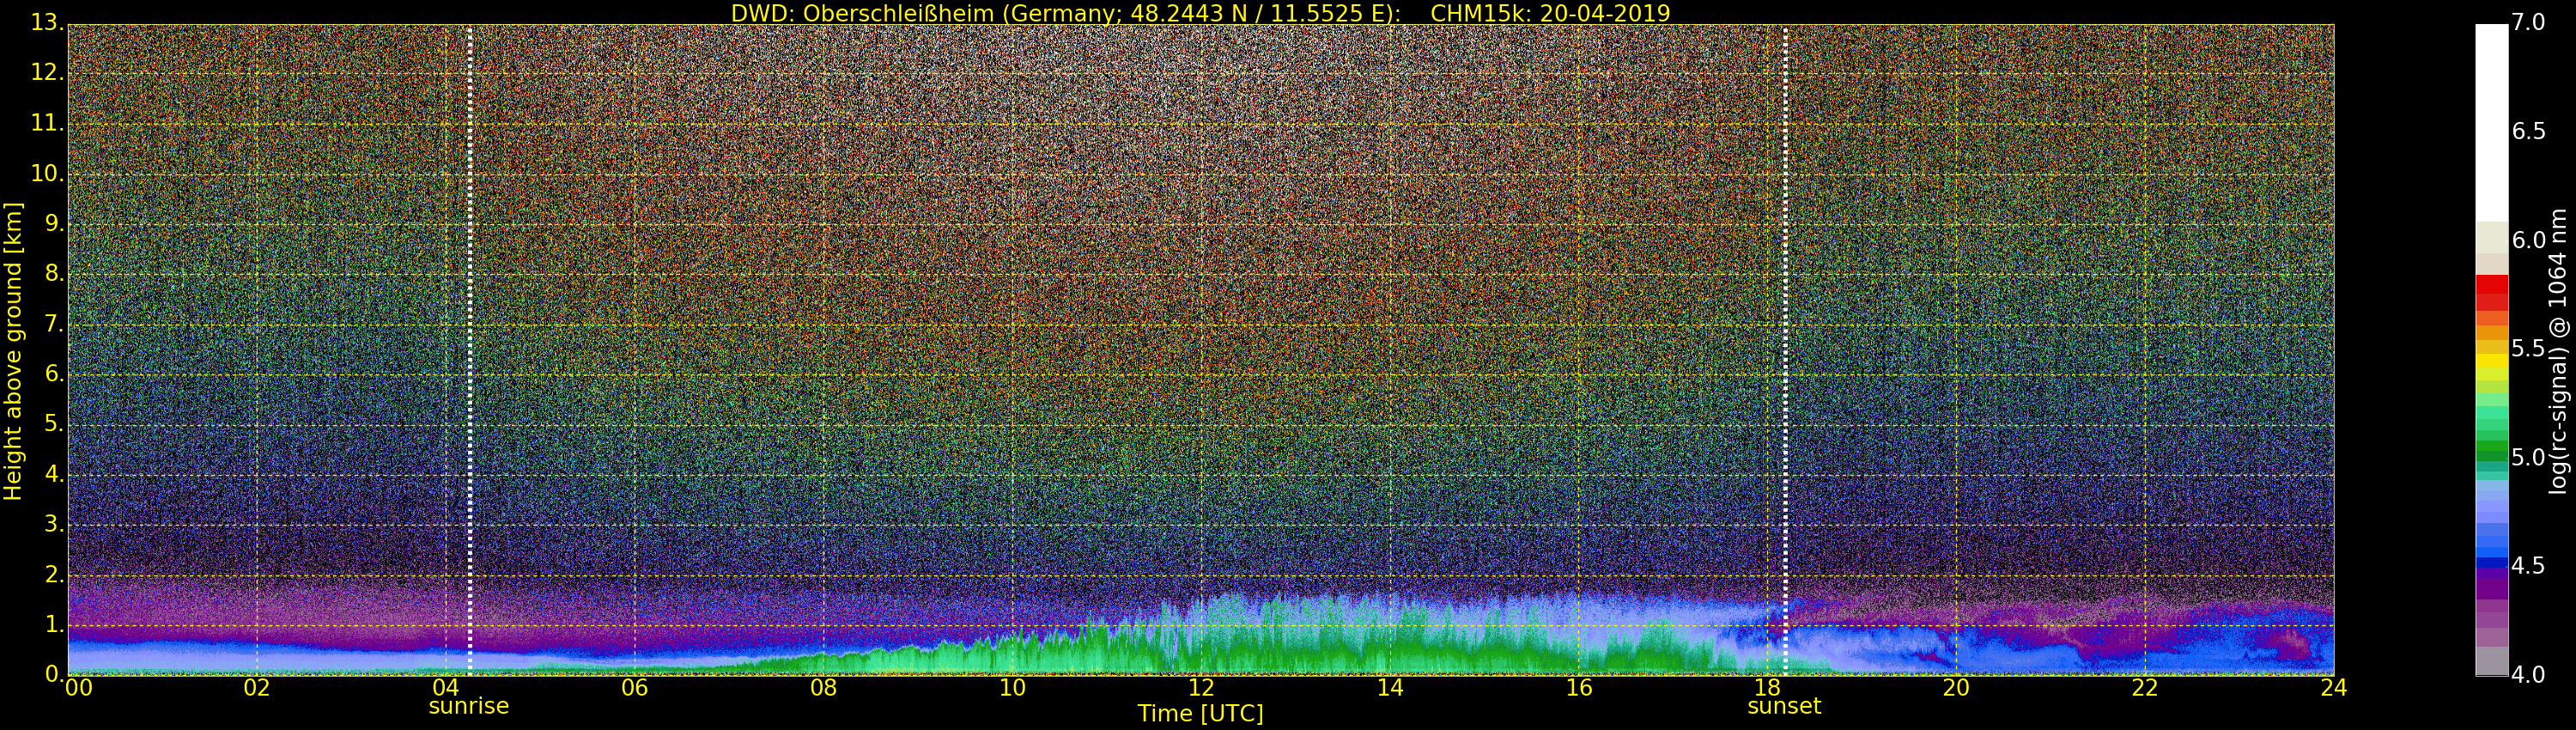Click the log(rc-signal) @ 1064 nm label
This screenshot has height=730, width=2576.
pos(2558,350)
